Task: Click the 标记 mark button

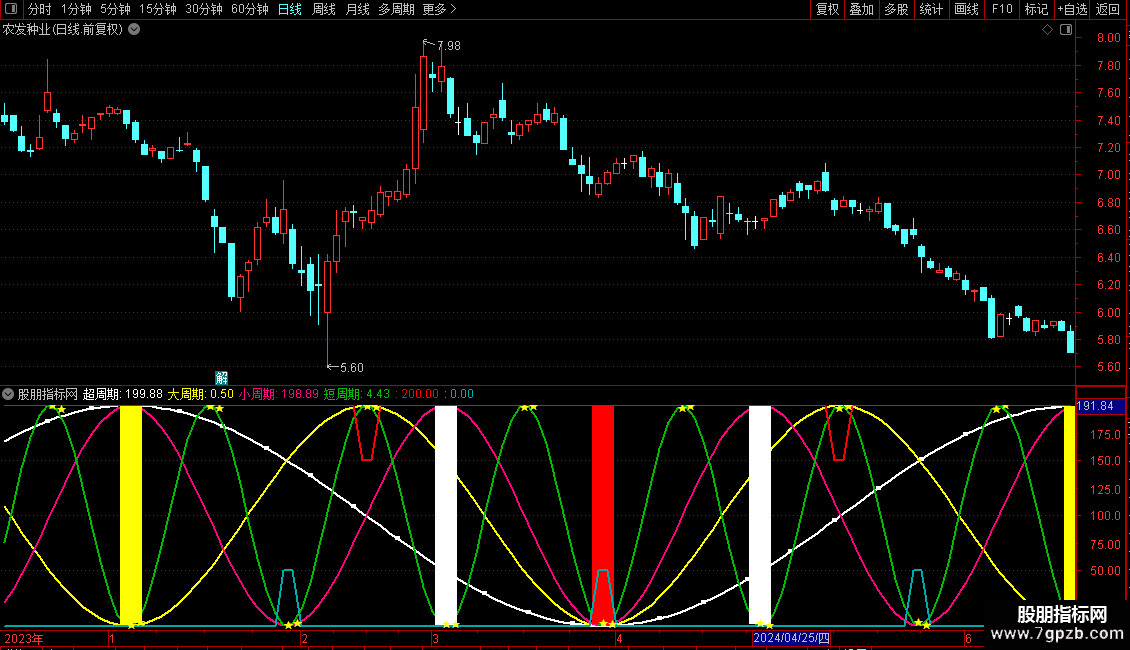Action: click(1036, 9)
